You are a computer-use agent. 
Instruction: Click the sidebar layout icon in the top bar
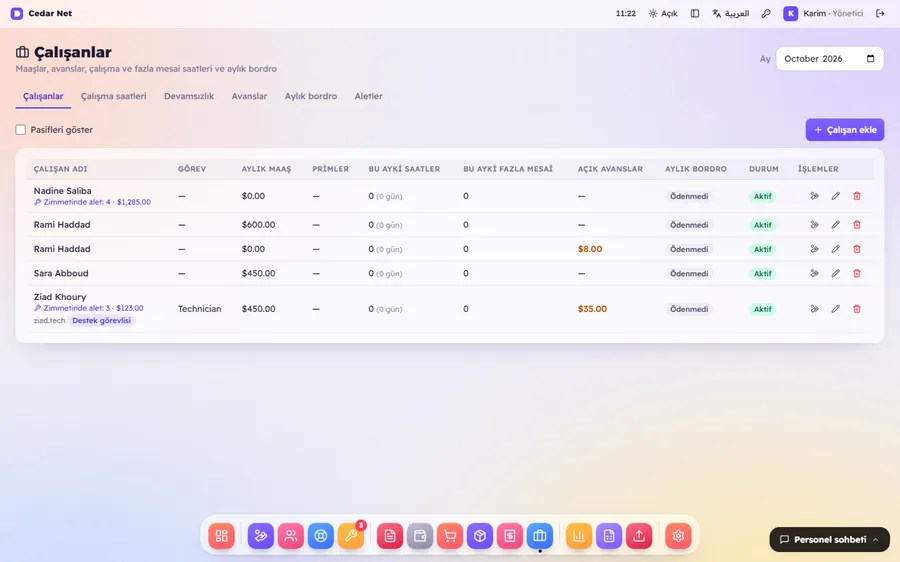click(695, 13)
